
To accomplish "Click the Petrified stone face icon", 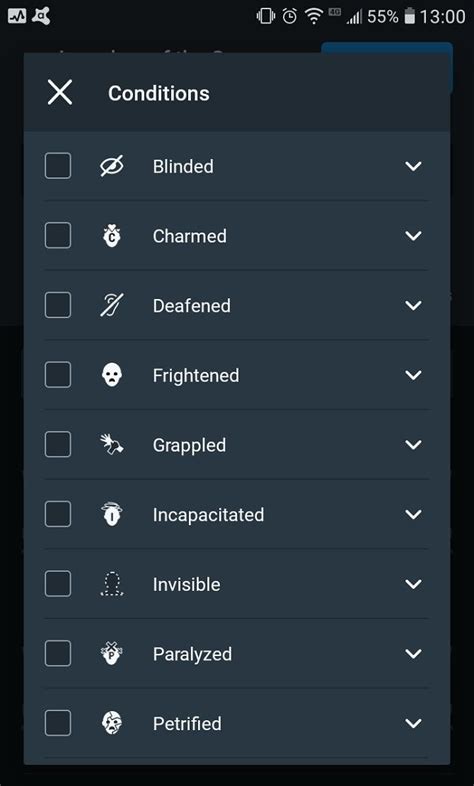I will (x=111, y=723).
